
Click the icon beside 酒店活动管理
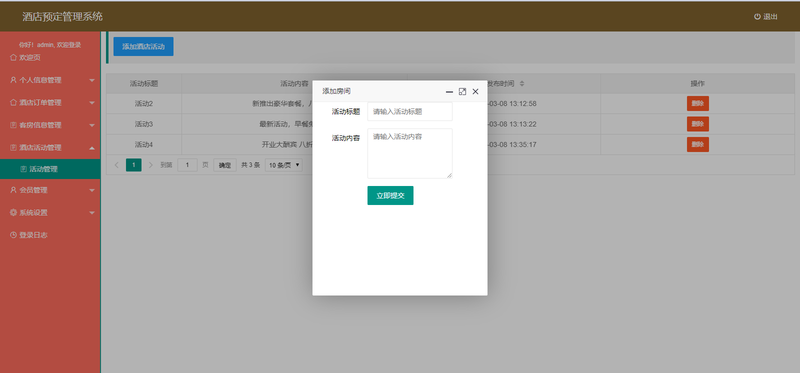point(13,147)
